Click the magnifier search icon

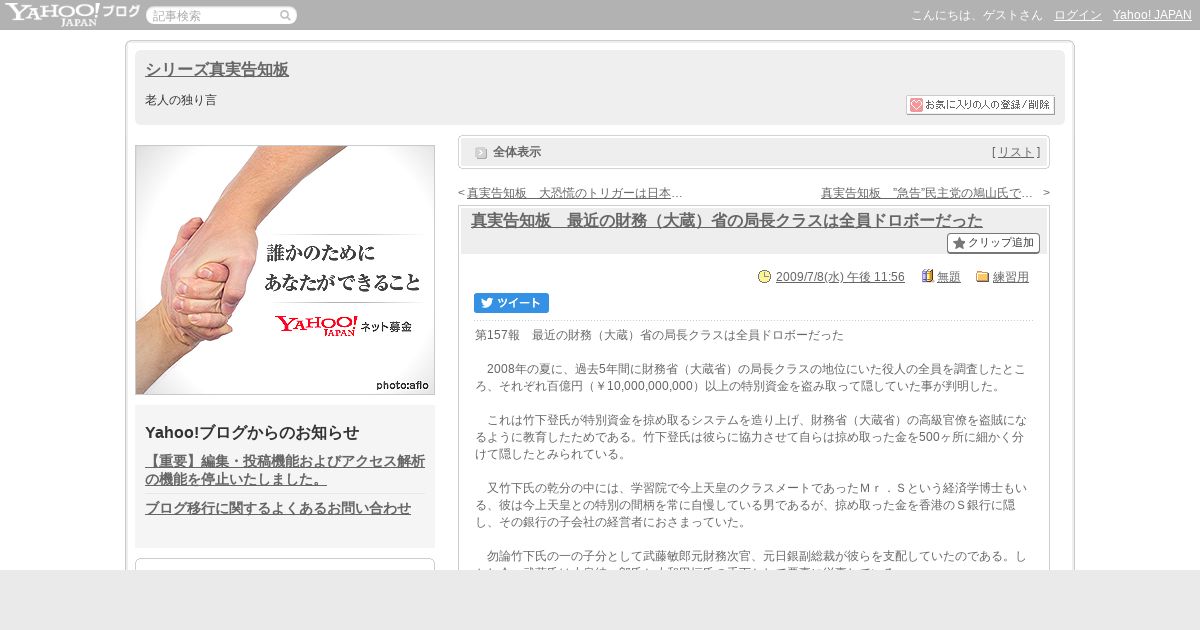point(285,15)
